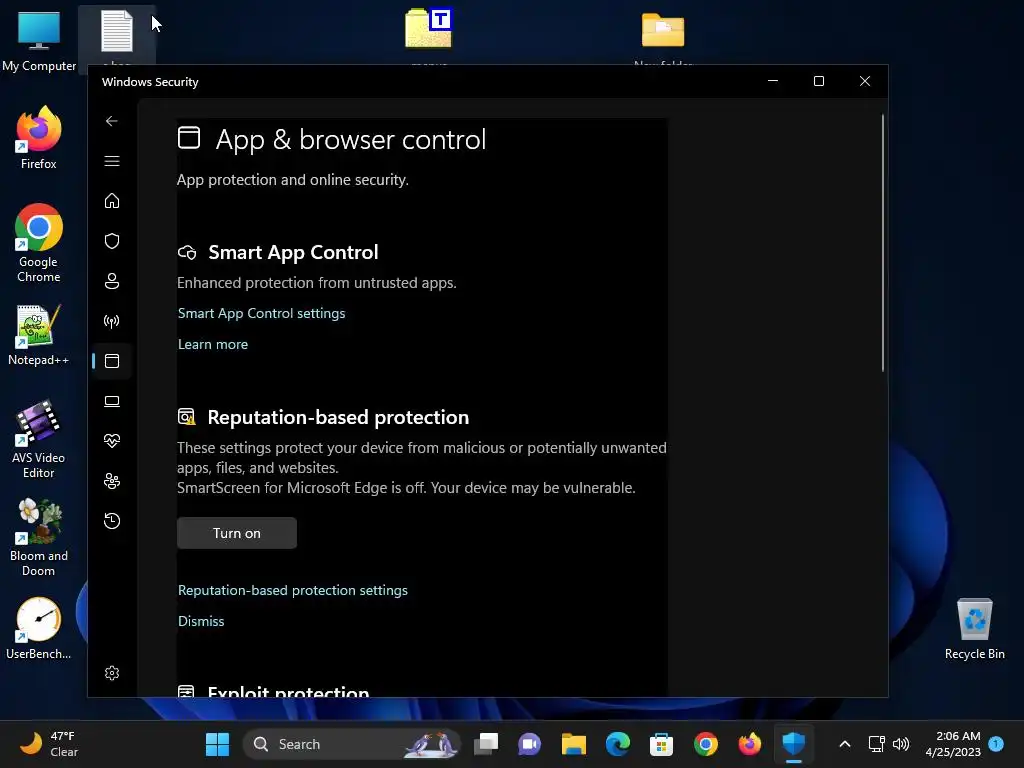This screenshot has height=768, width=1024.
Task: Click the taskbar Search box
Action: pyautogui.click(x=351, y=744)
